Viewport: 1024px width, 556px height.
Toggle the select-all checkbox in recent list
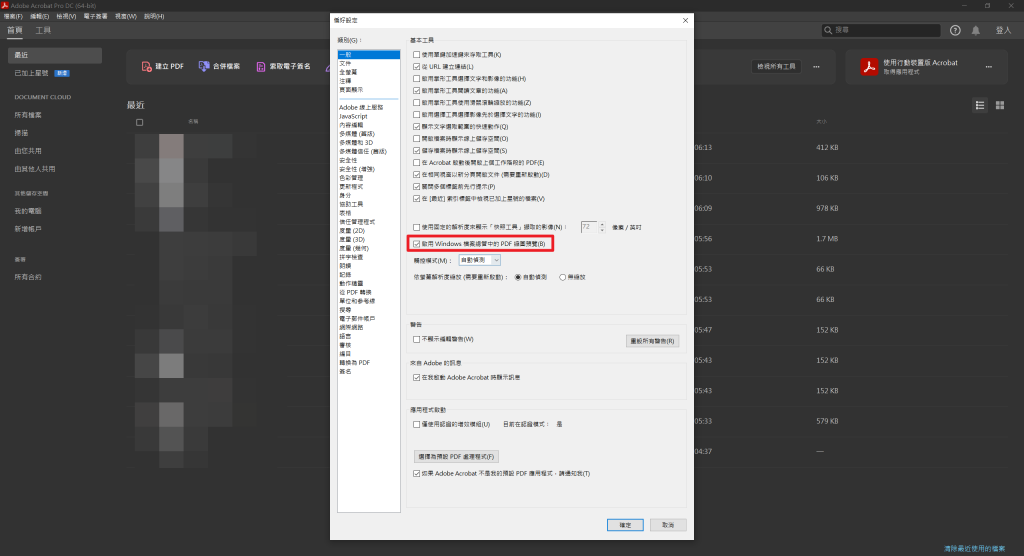[x=139, y=122]
